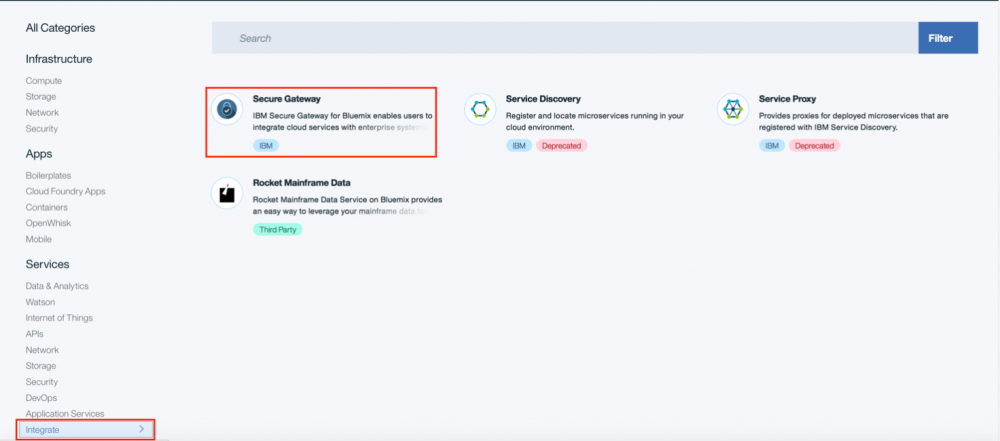1000x441 pixels.
Task: Open Storage under Services
Action: click(x=41, y=366)
